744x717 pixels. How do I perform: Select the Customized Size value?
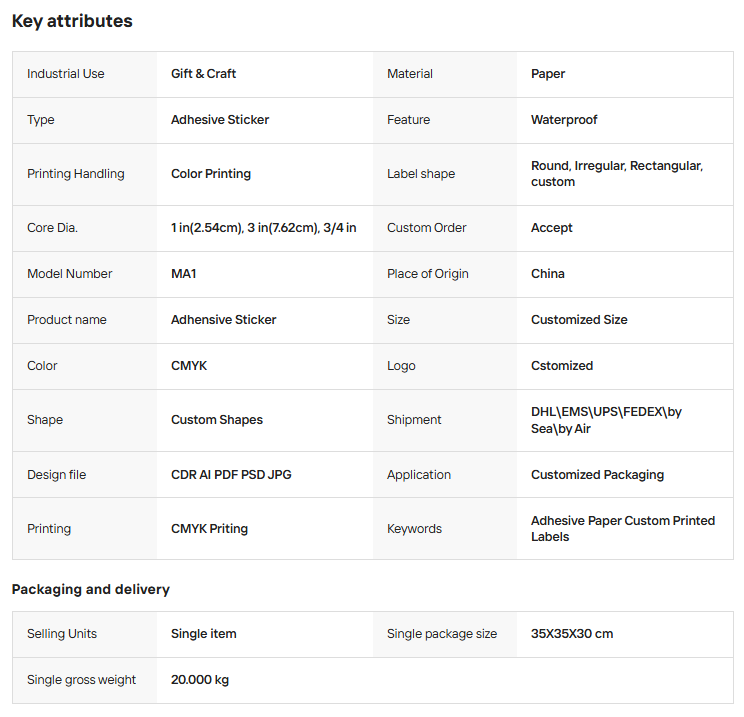(579, 320)
